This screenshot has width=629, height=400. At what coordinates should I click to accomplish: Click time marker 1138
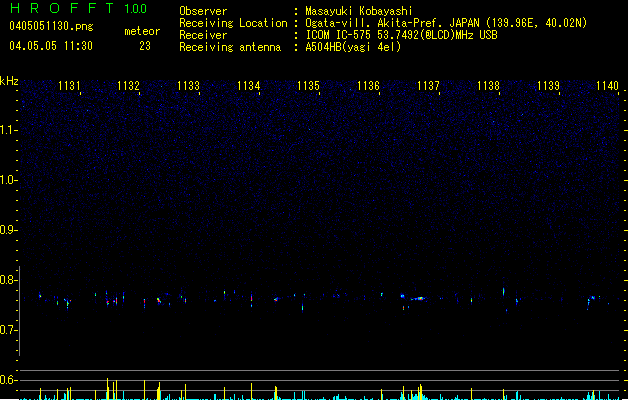point(489,86)
